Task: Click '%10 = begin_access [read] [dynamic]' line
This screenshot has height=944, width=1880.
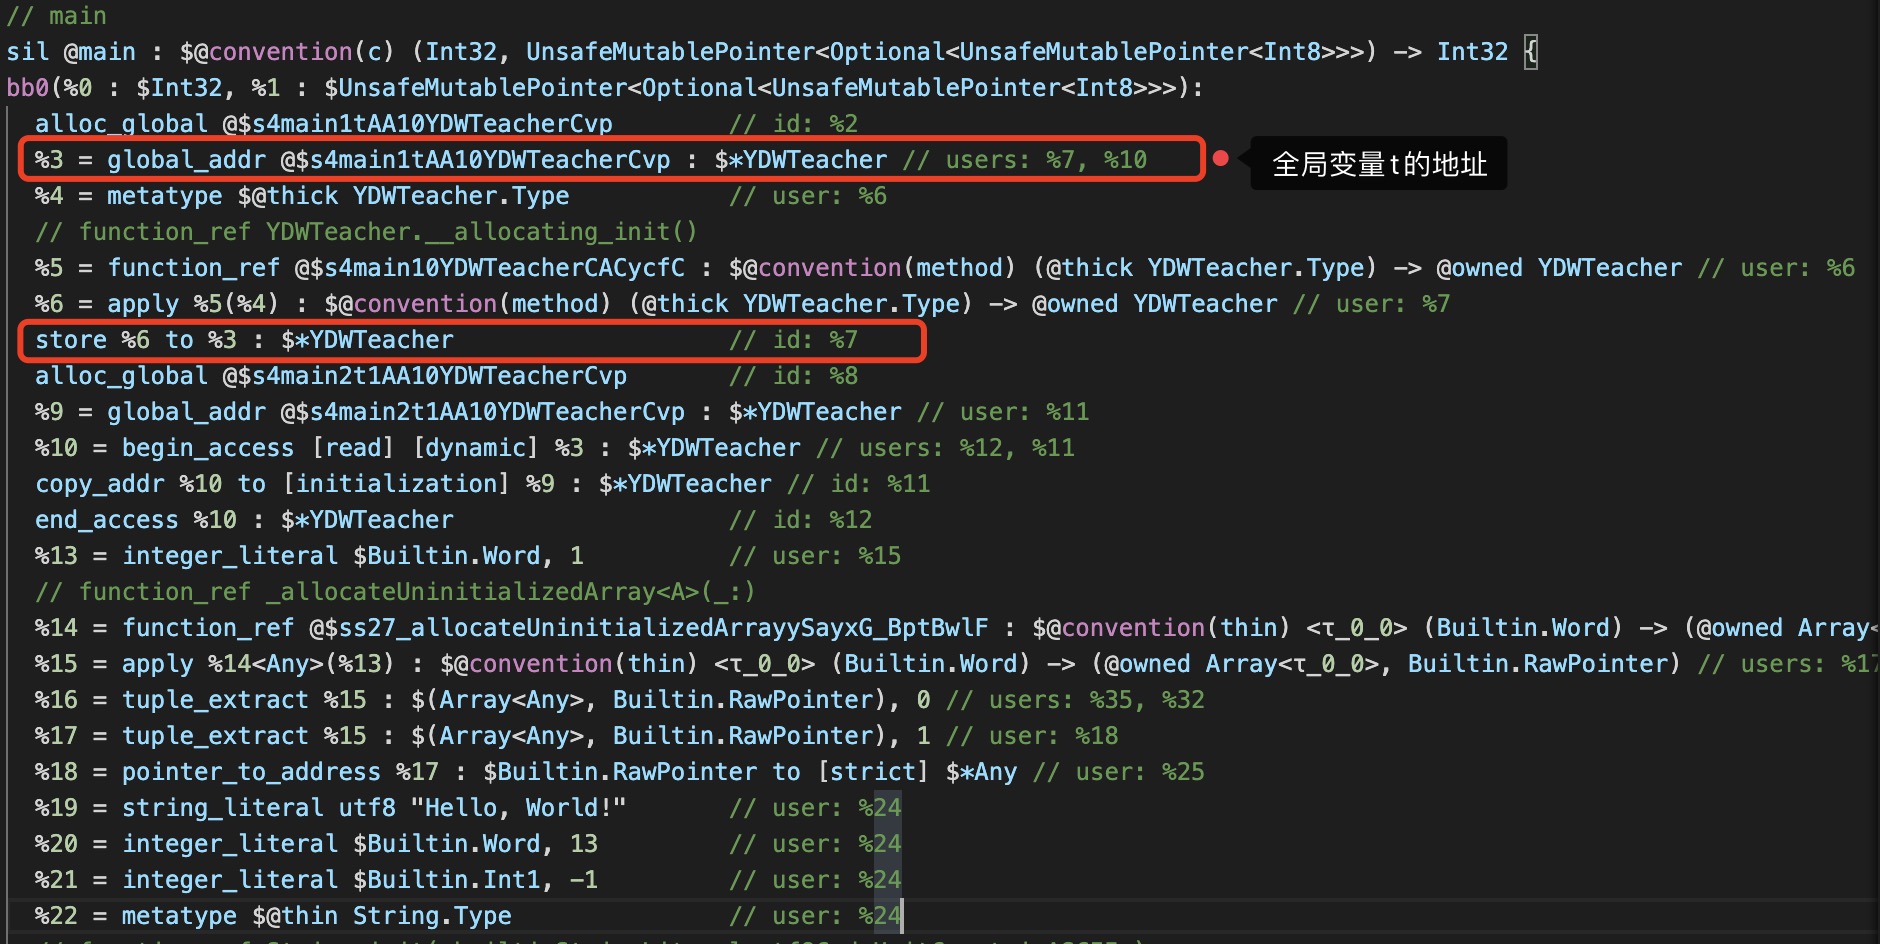Action: point(554,448)
